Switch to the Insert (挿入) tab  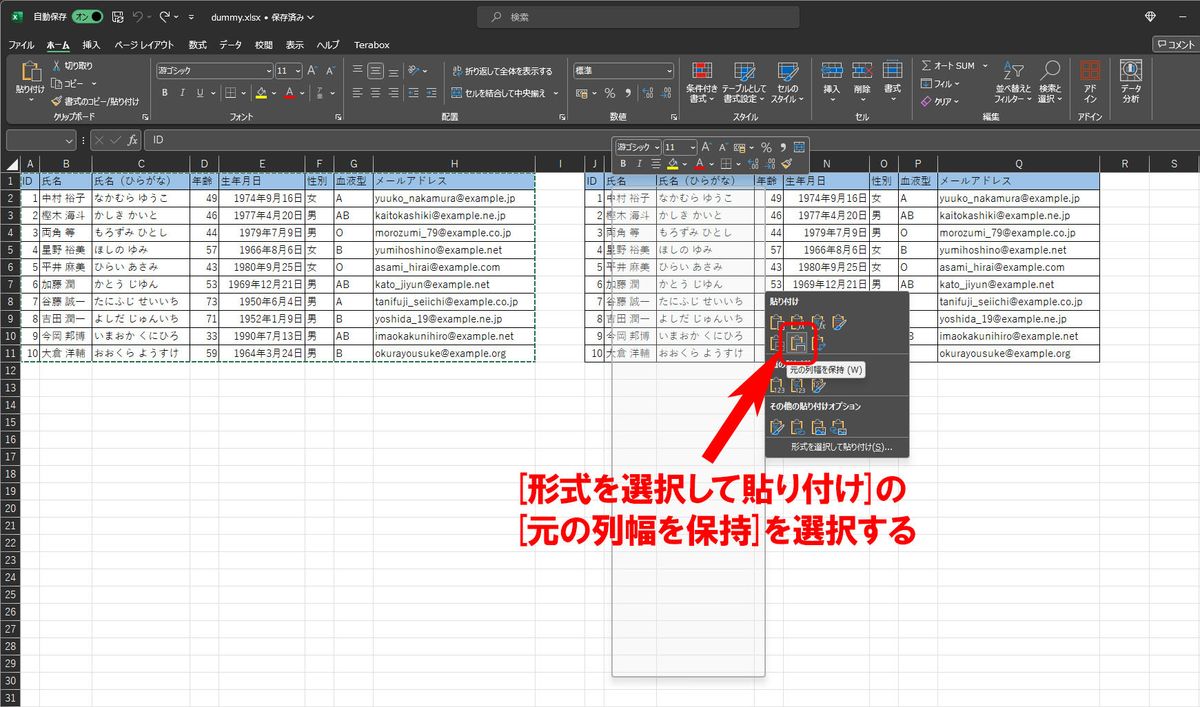pos(91,45)
